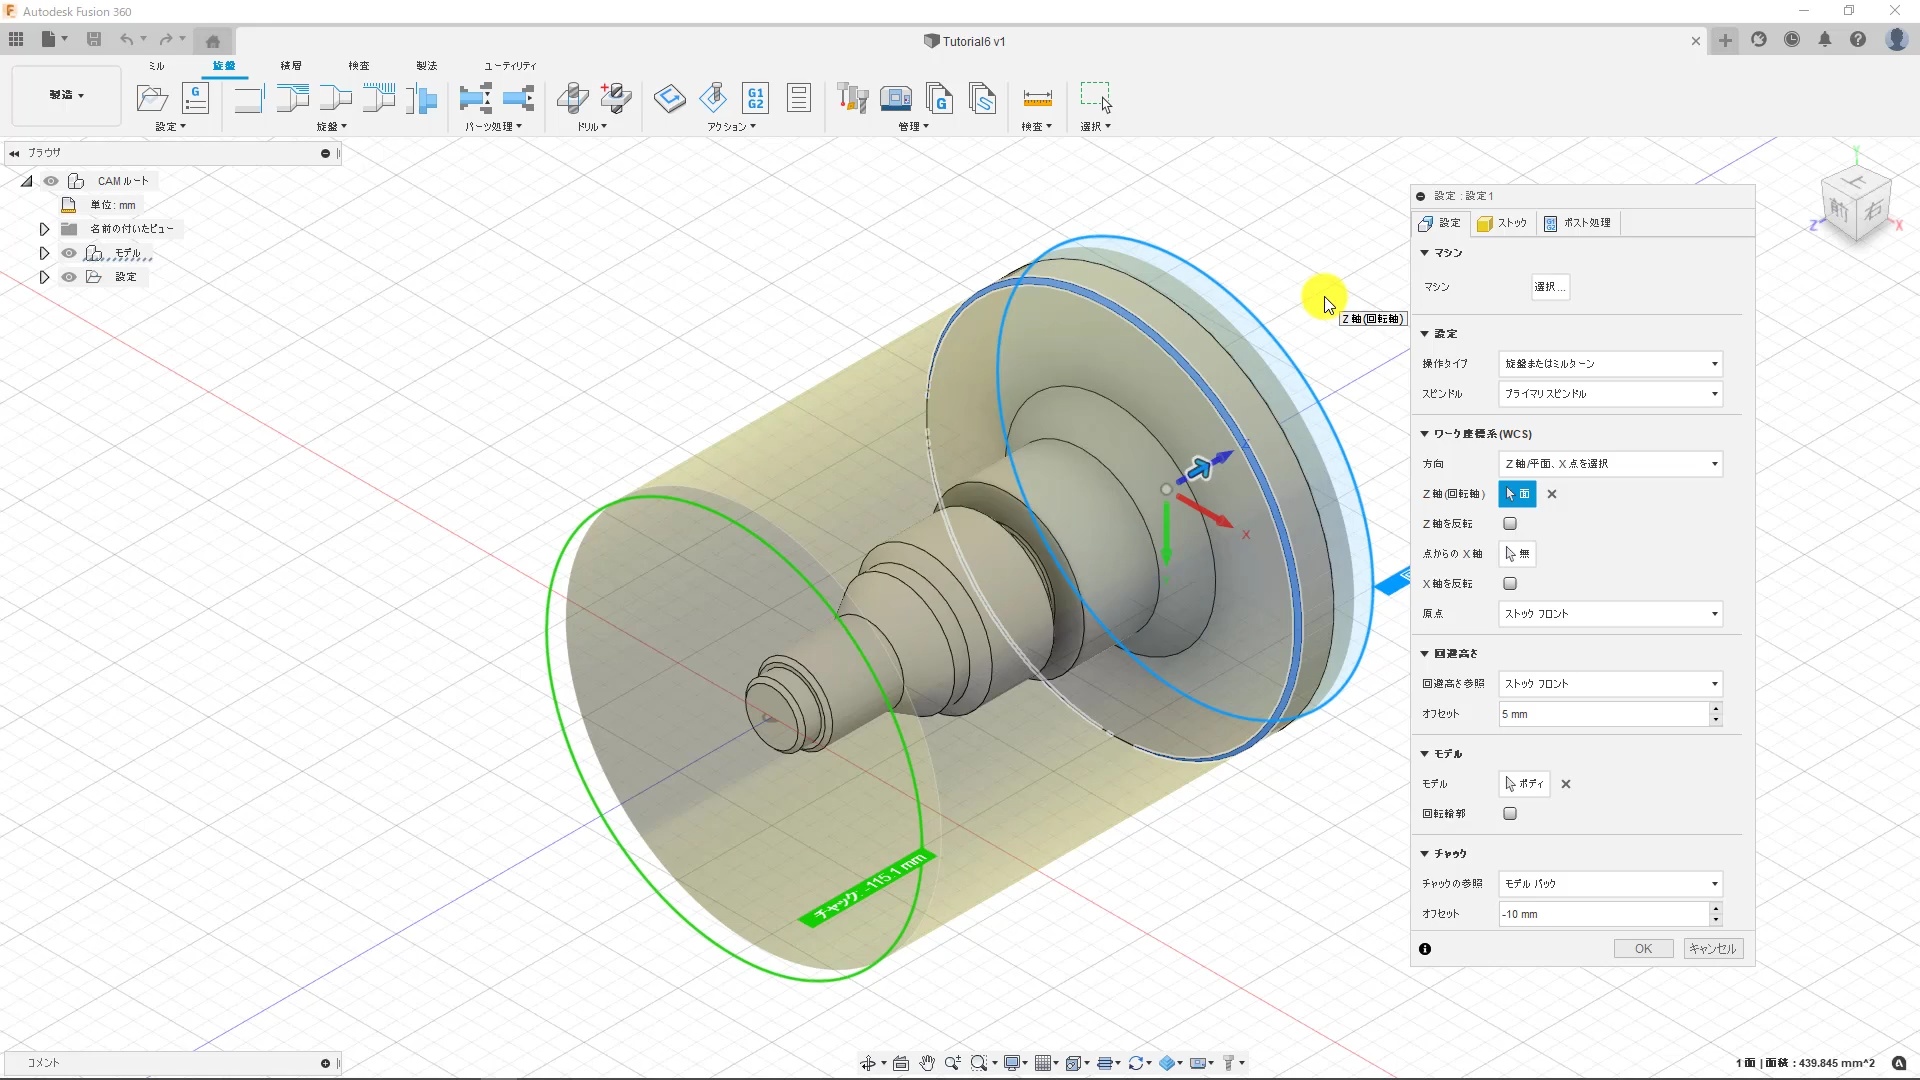Viewport: 1920px width, 1080px height.
Task: Click the measure ruler inspection icon
Action: tap(1037, 98)
